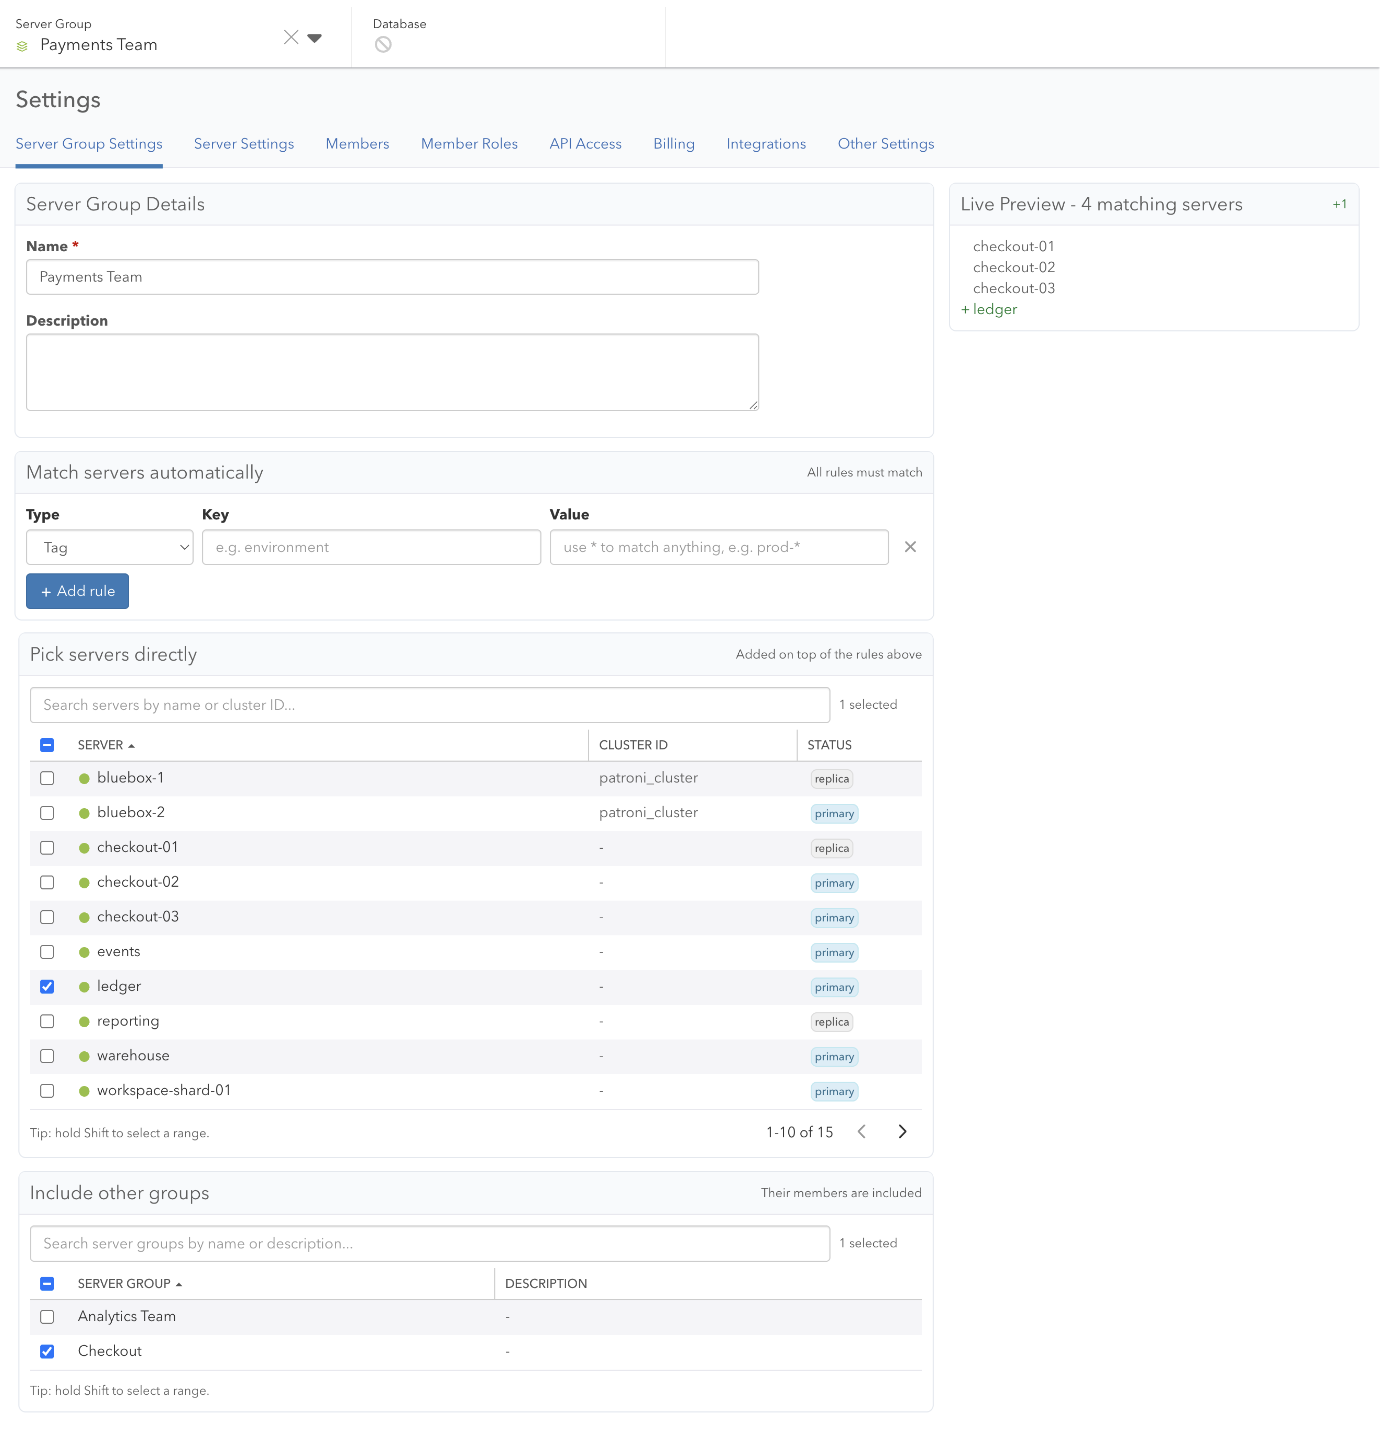Uncheck the ledger server checkbox
The width and height of the screenshot is (1382, 1430).
point(47,987)
